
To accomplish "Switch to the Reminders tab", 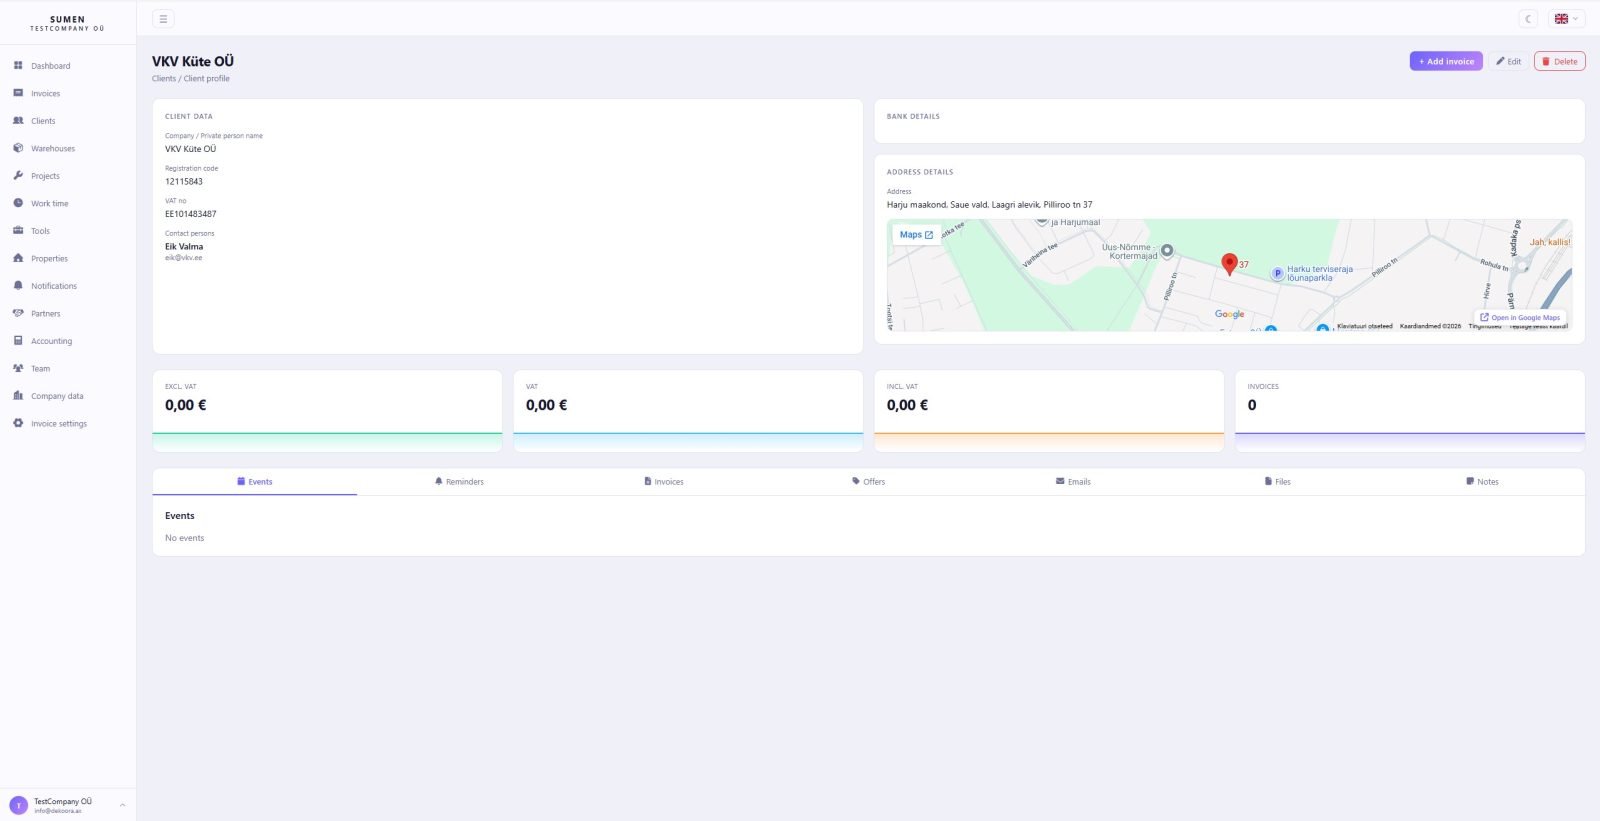I will 459,482.
